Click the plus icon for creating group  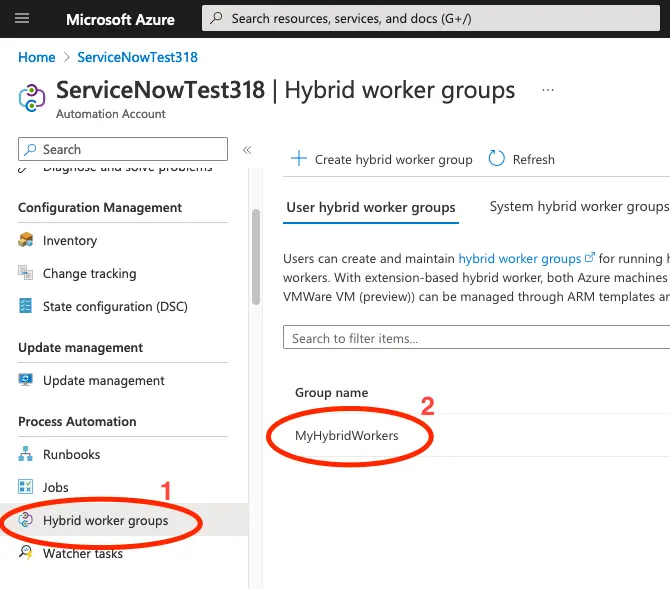point(299,159)
